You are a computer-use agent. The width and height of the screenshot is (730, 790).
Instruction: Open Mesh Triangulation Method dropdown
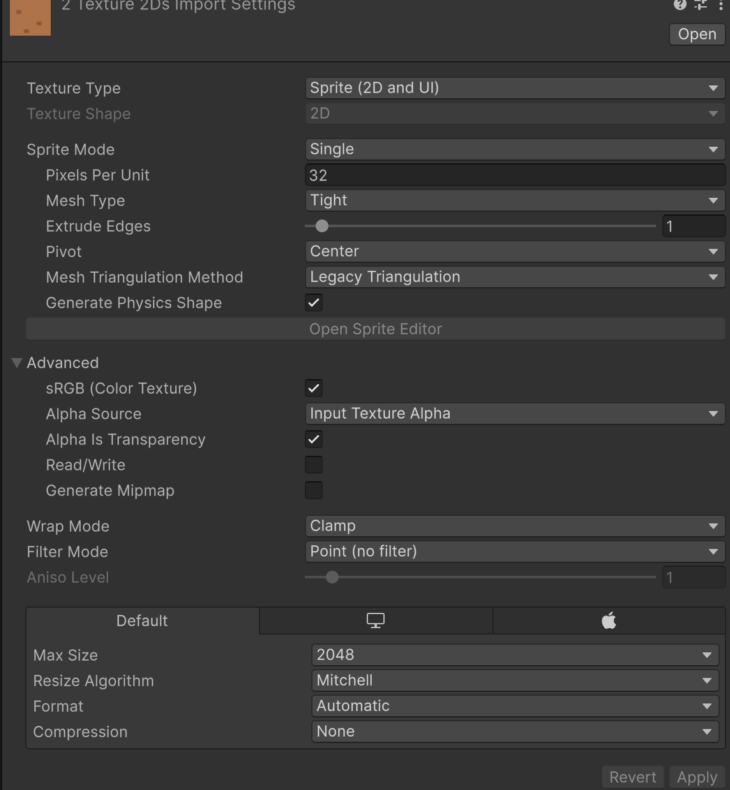click(x=515, y=277)
